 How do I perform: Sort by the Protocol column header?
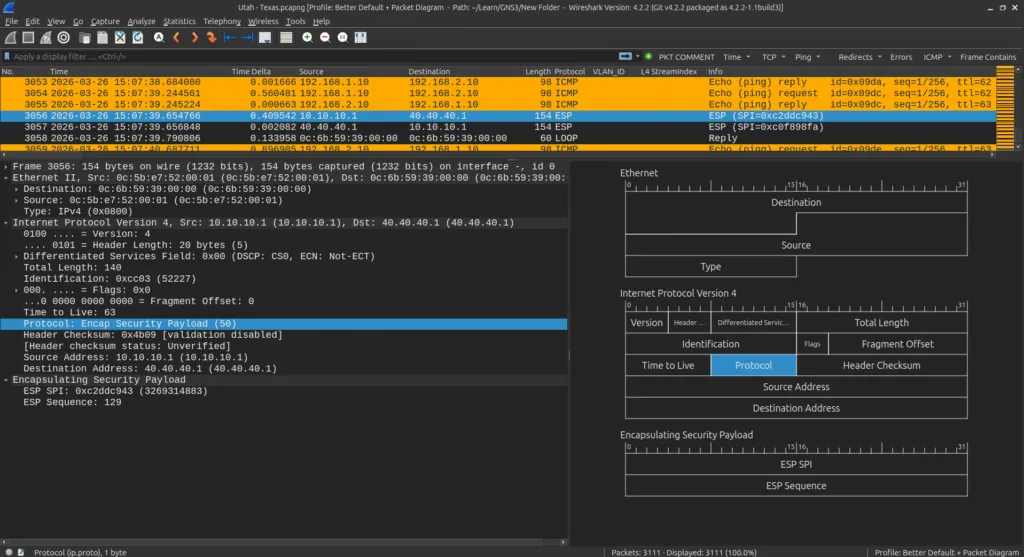[569, 71]
